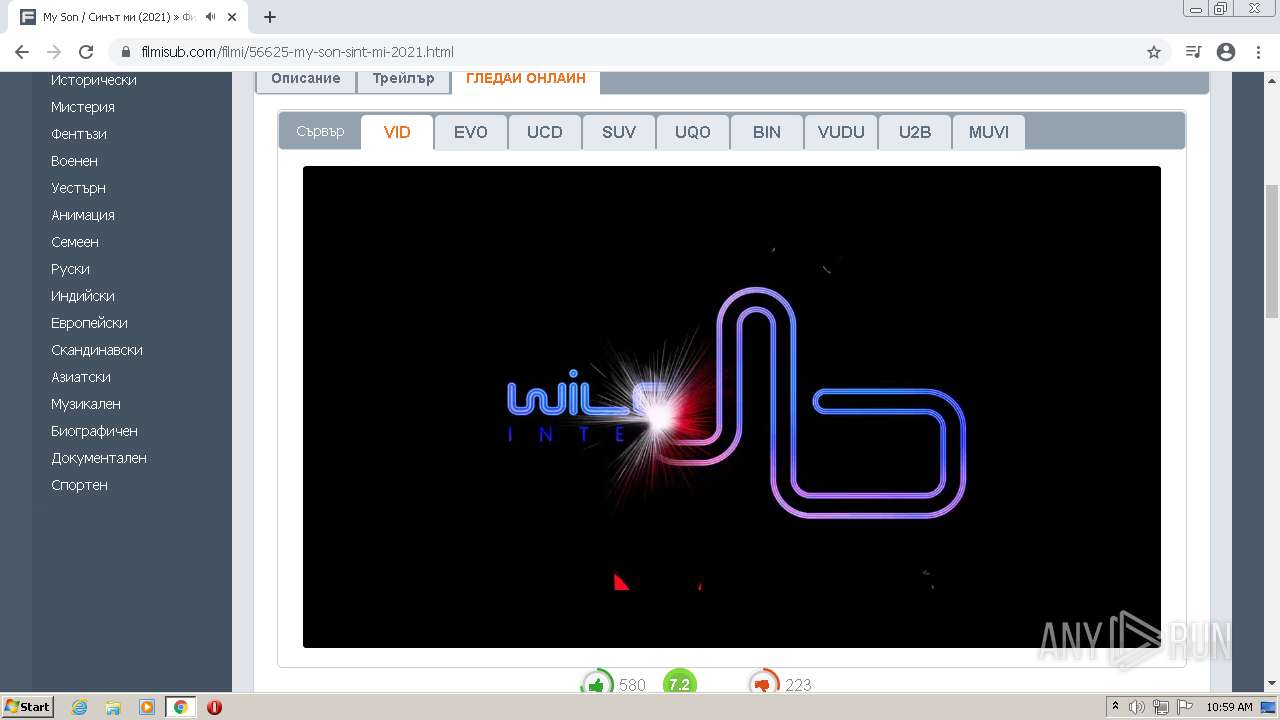Click the scrollbar down arrow

(x=1272, y=683)
